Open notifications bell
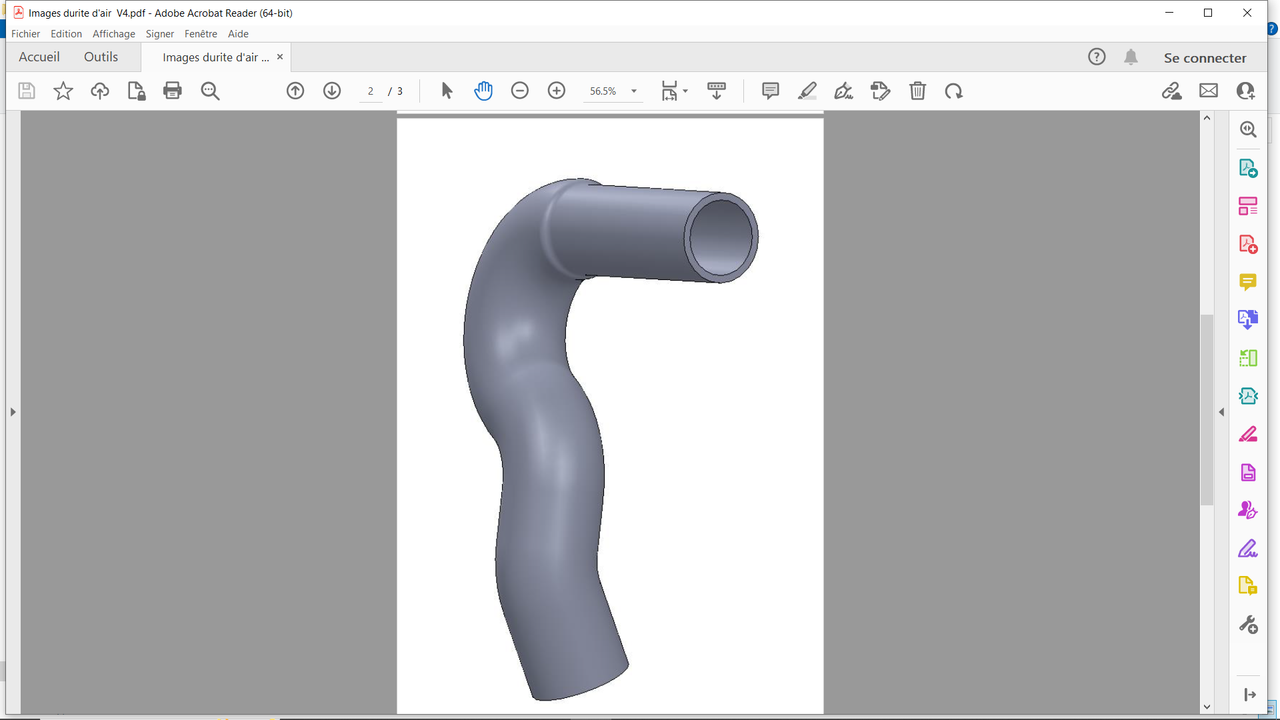1280x720 pixels. tap(1131, 57)
